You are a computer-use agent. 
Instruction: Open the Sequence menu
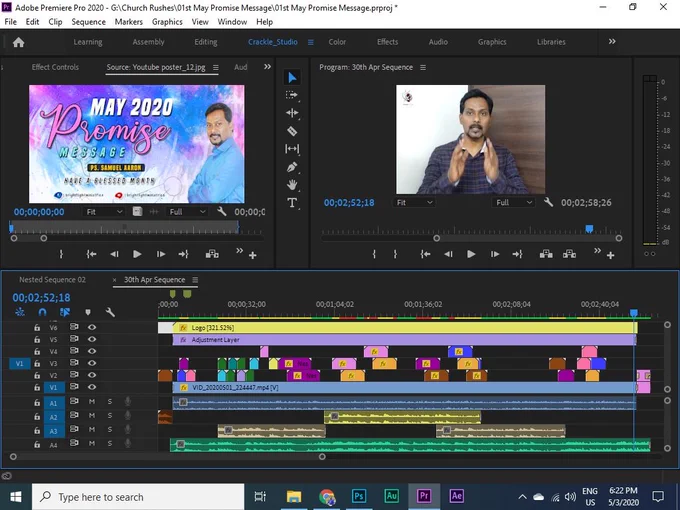tap(88, 22)
